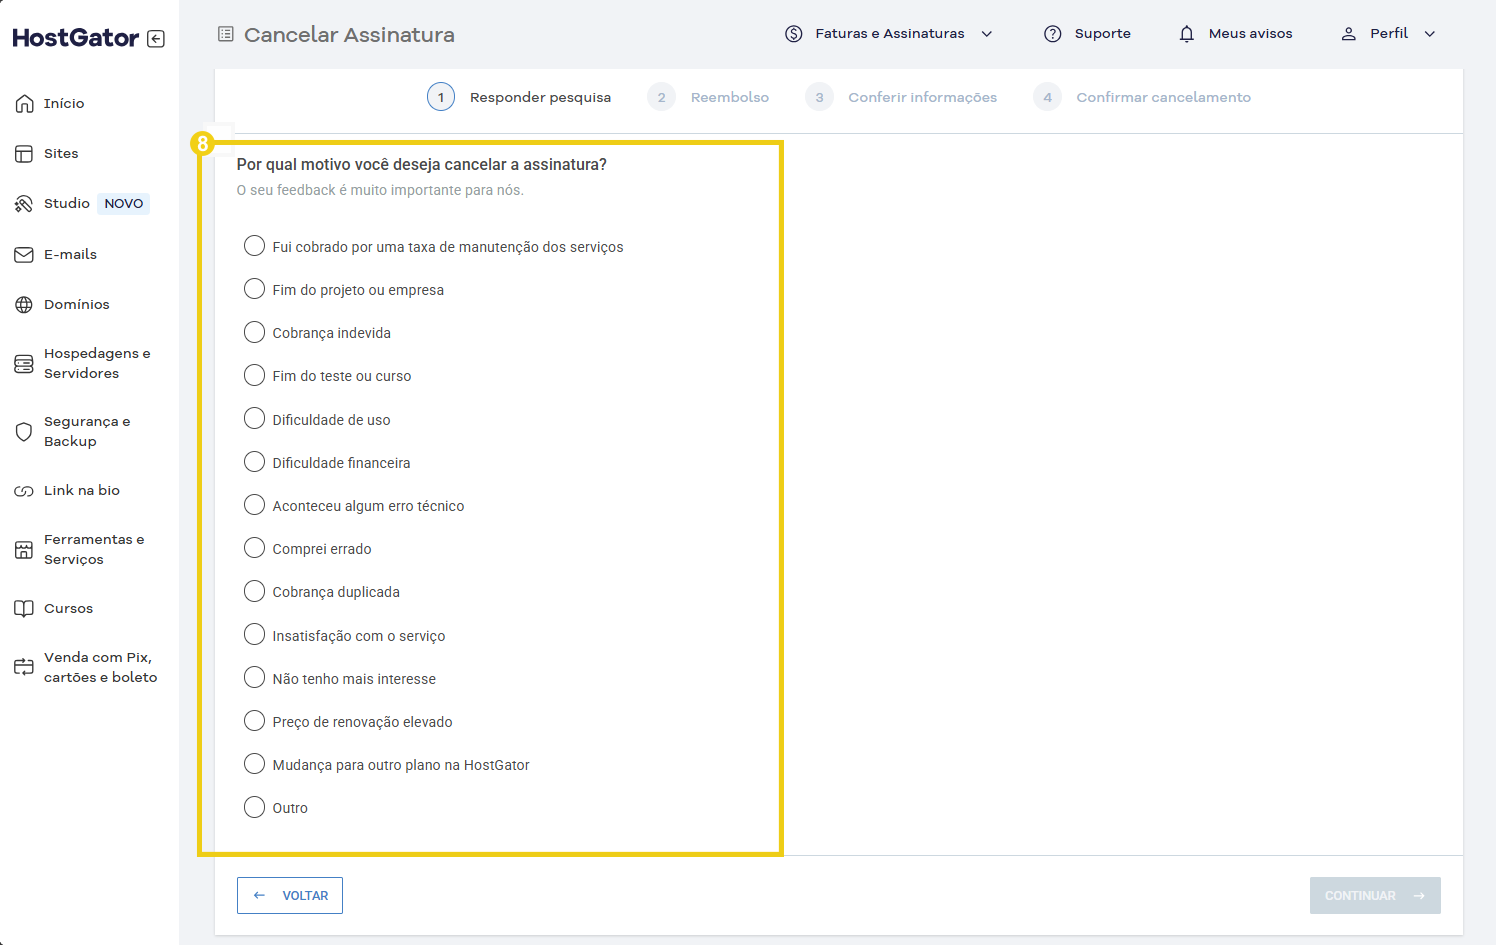Select reason 'Cobrança duplicada'
This screenshot has width=1496, height=945.
click(x=254, y=591)
